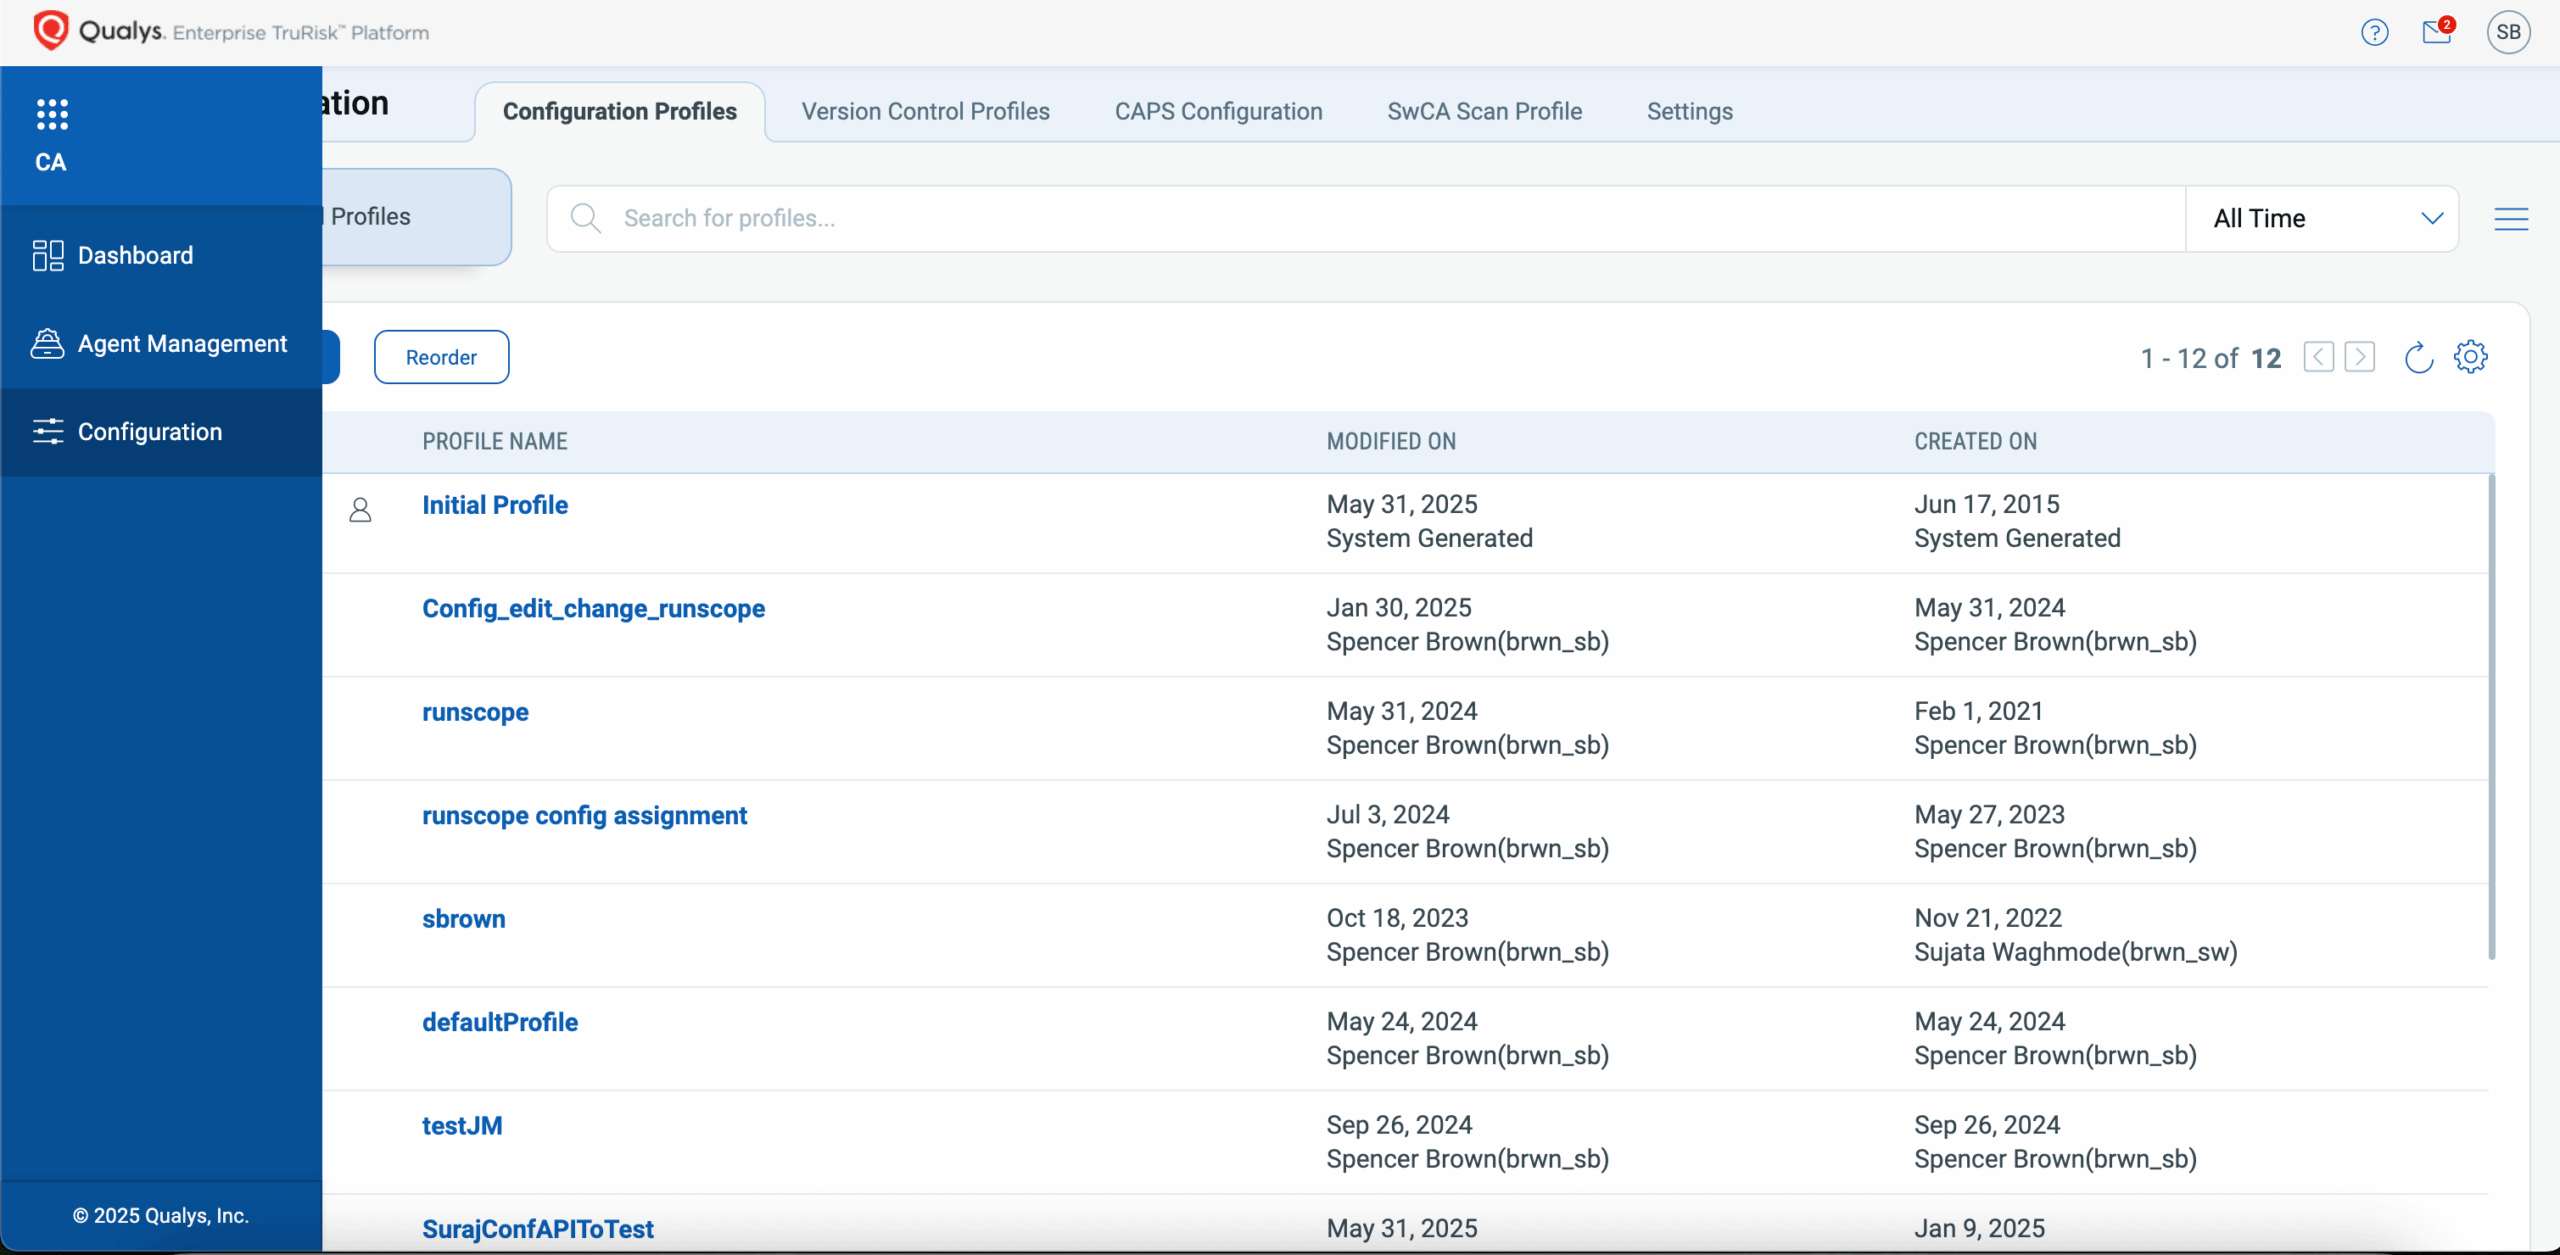Switch to CAPS Configuration tab
Image resolution: width=2560 pixels, height=1255 pixels.
[x=1218, y=111]
